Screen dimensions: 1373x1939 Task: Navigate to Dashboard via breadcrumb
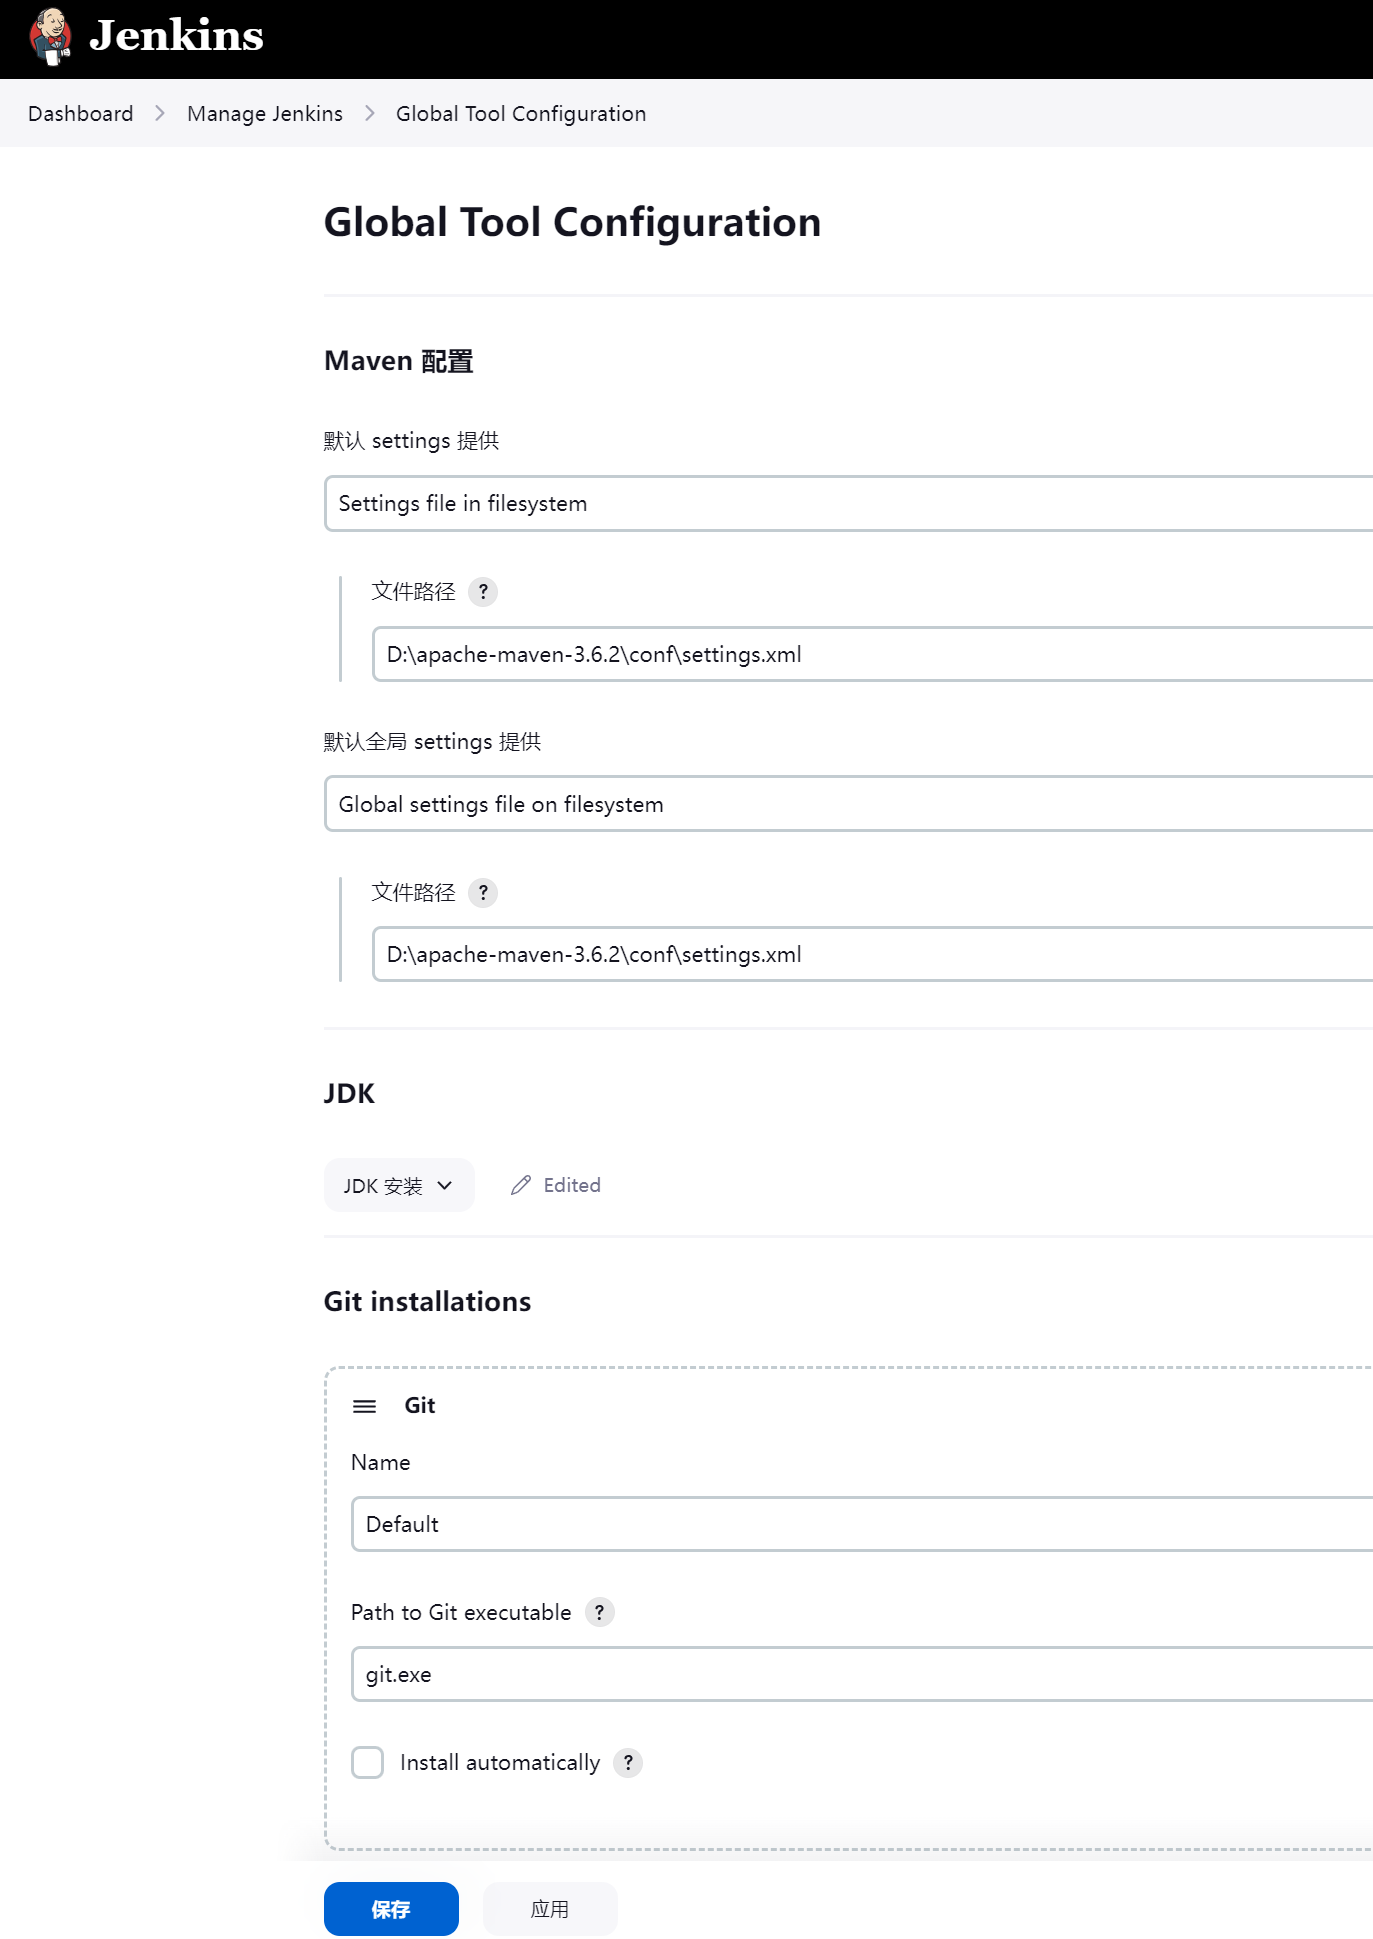tap(81, 113)
